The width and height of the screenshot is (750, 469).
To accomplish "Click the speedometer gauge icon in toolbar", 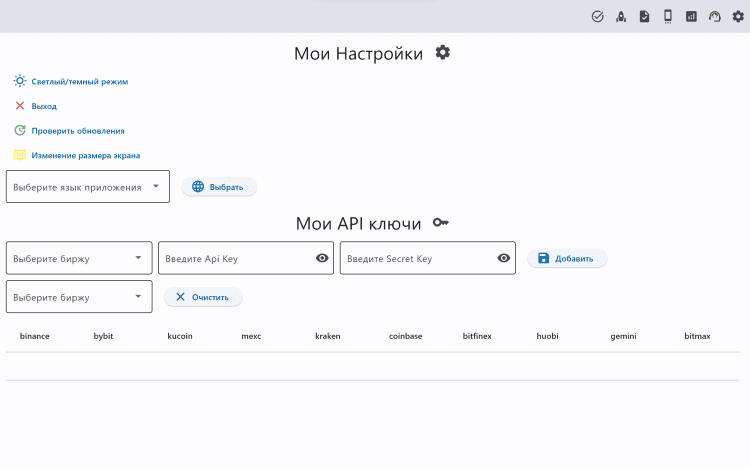I will (714, 16).
